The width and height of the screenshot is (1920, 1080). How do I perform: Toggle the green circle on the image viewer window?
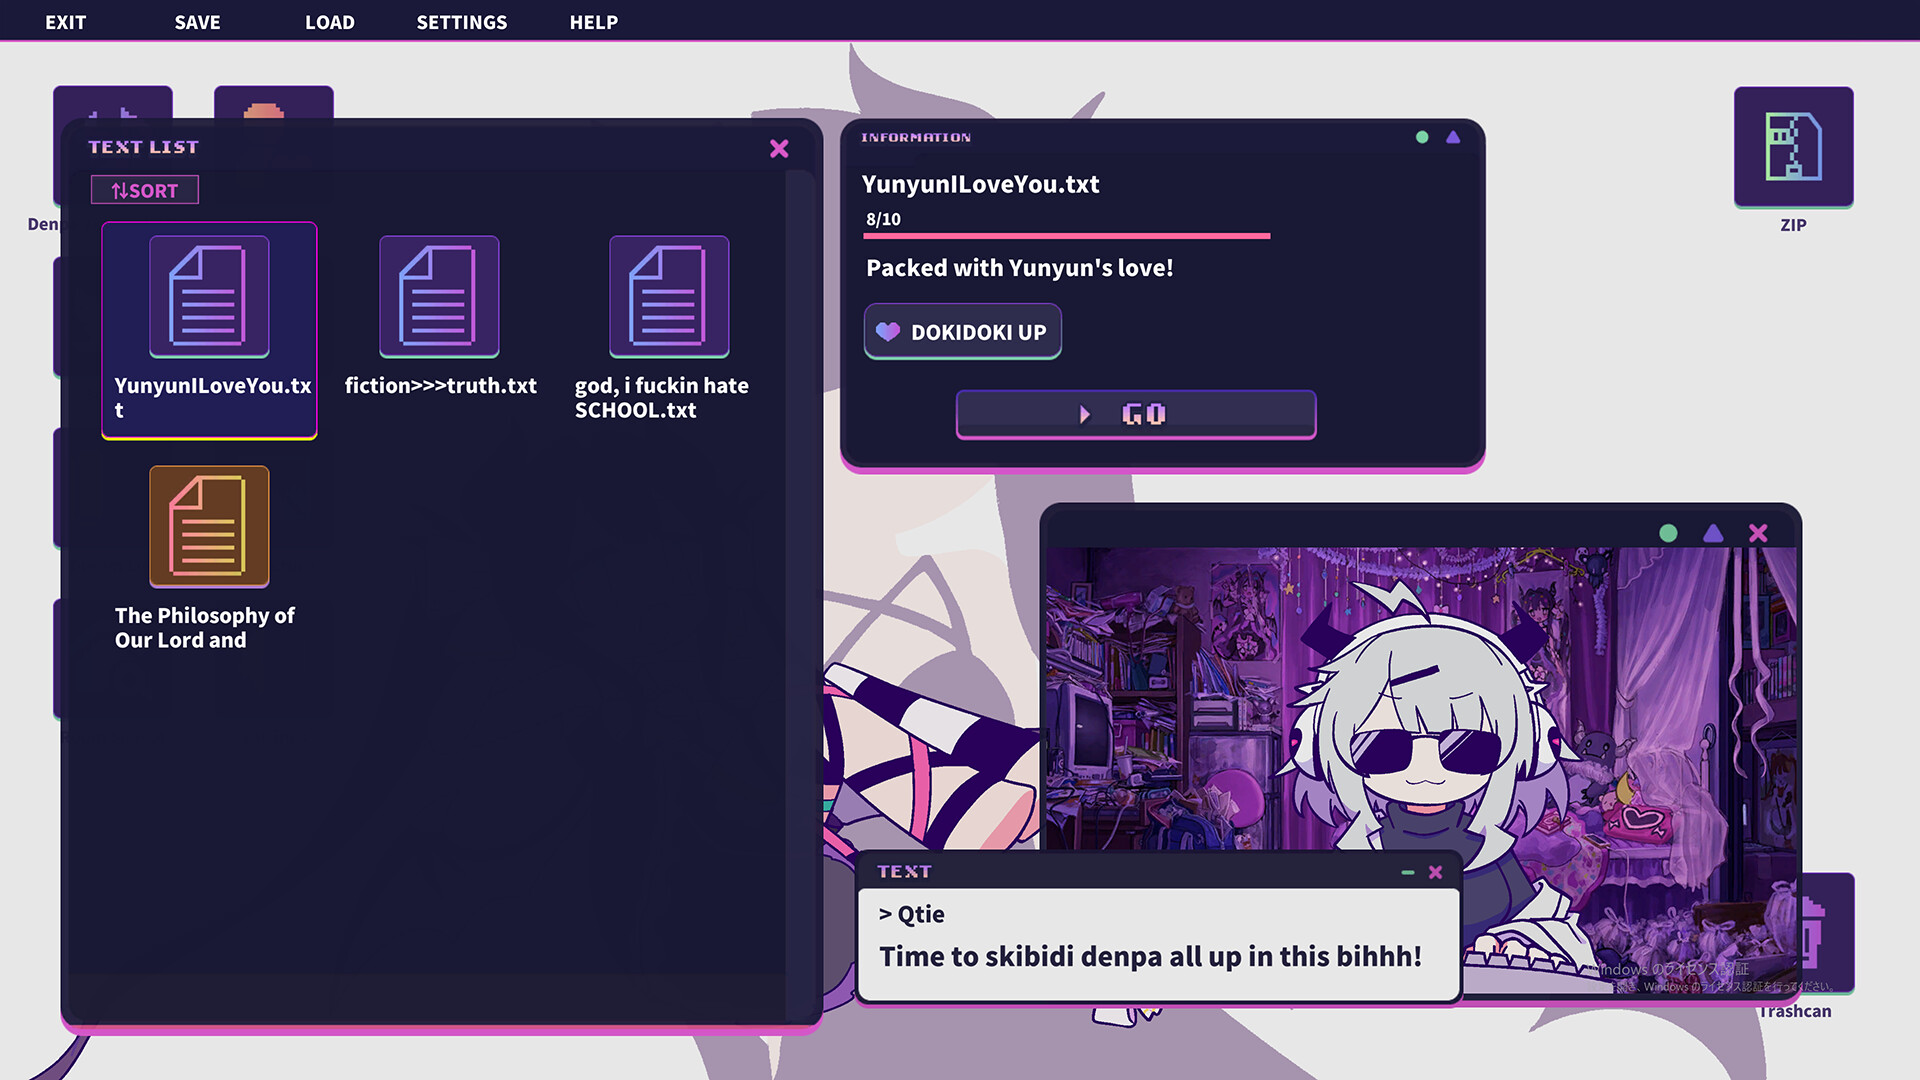[1667, 533]
